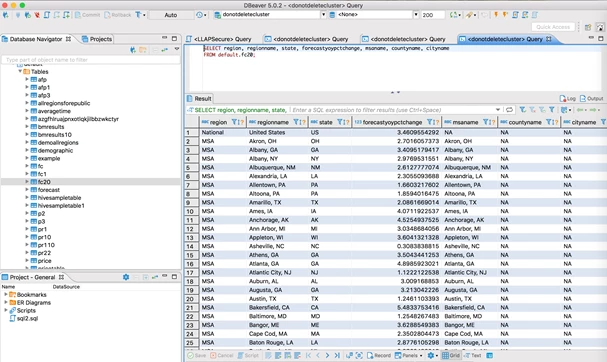Click the results settings gear in bottom toolbar
607x362 pixels.
430,355
